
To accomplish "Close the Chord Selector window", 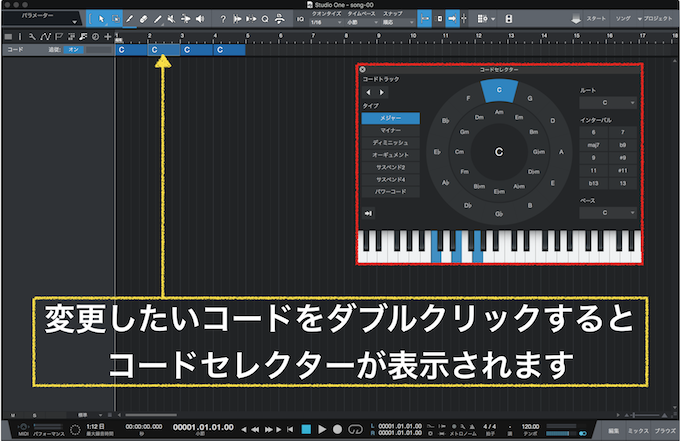I will click(x=363, y=69).
